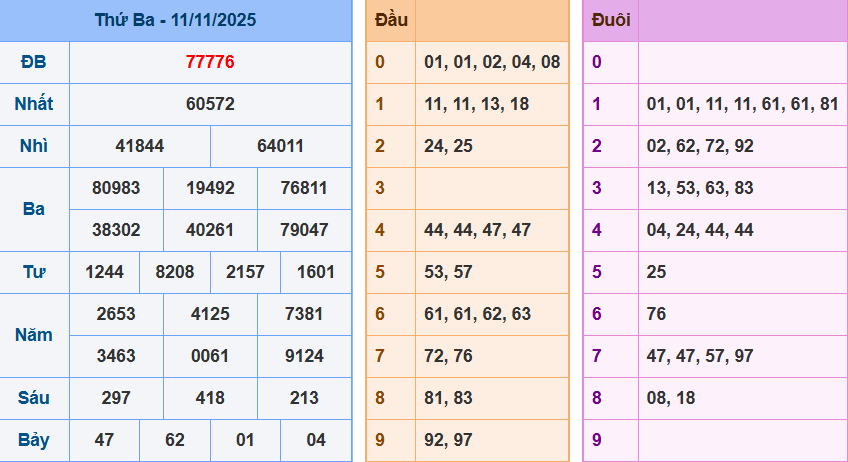Select second prize number 64011
The height and width of the screenshot is (462, 848).
point(281,146)
